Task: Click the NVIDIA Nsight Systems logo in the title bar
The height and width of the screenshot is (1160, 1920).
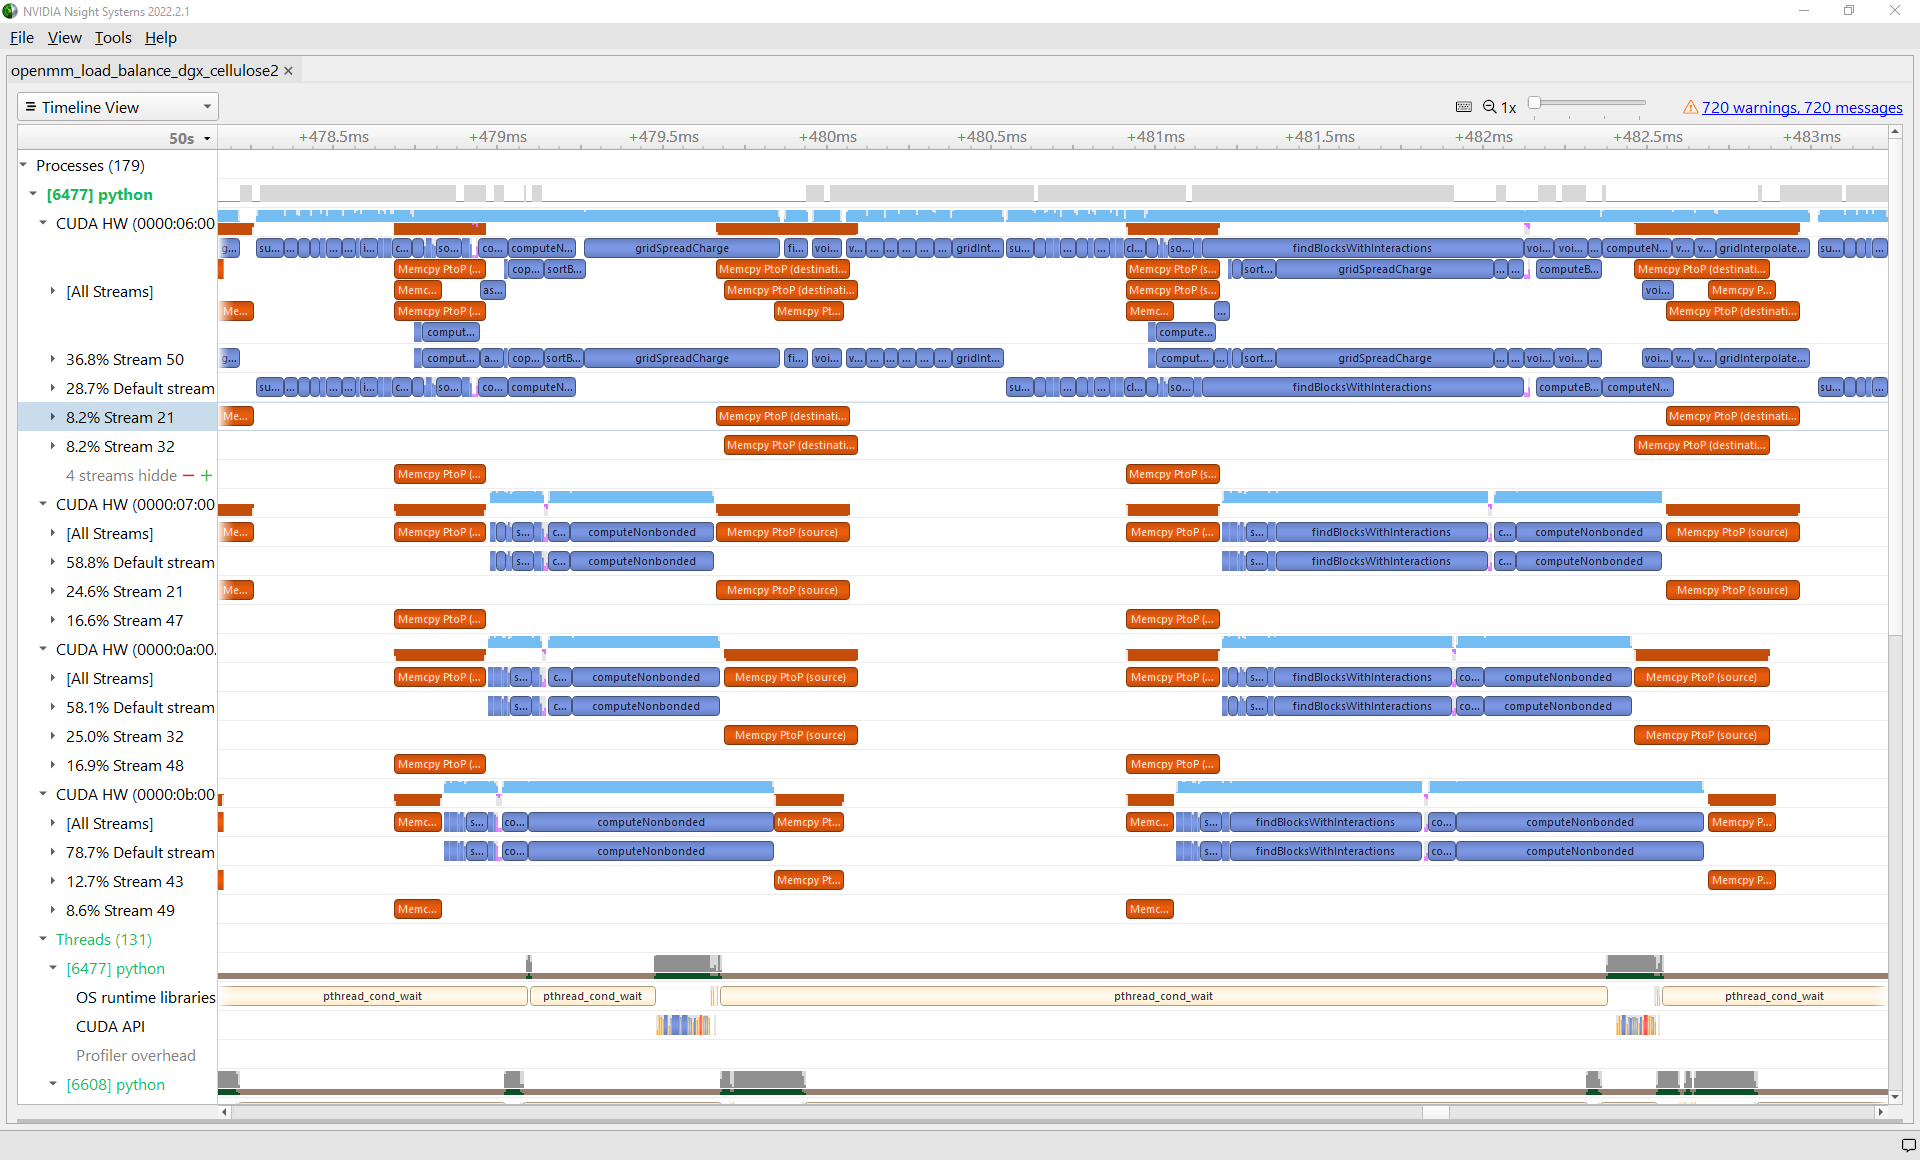Action: (10, 11)
